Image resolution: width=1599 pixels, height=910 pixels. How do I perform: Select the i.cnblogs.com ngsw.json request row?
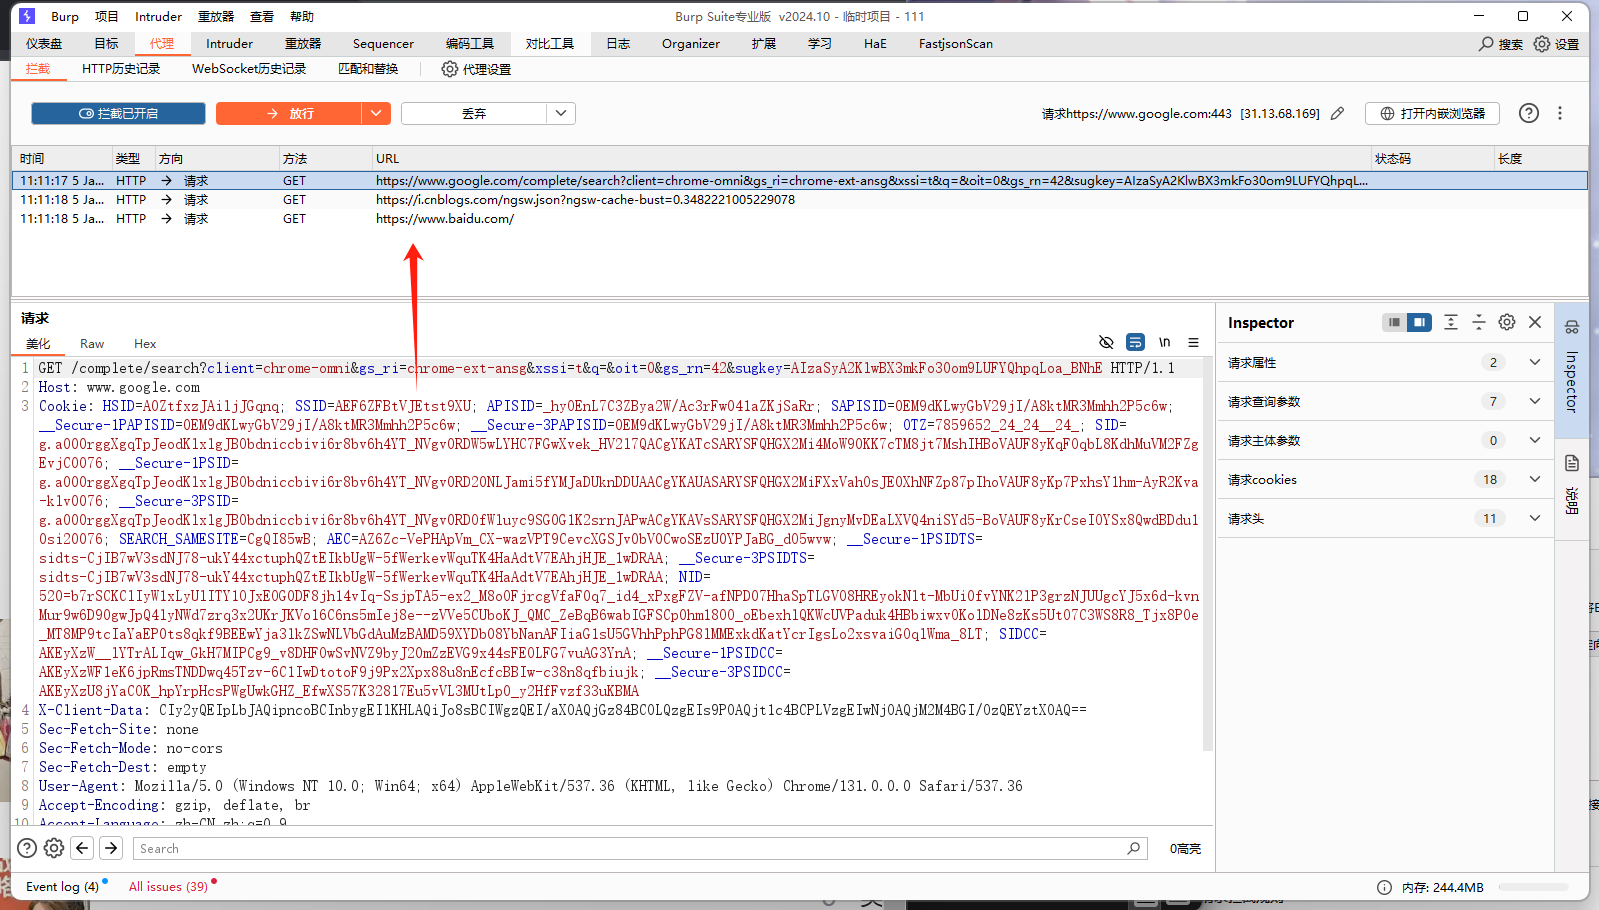tap(800, 200)
